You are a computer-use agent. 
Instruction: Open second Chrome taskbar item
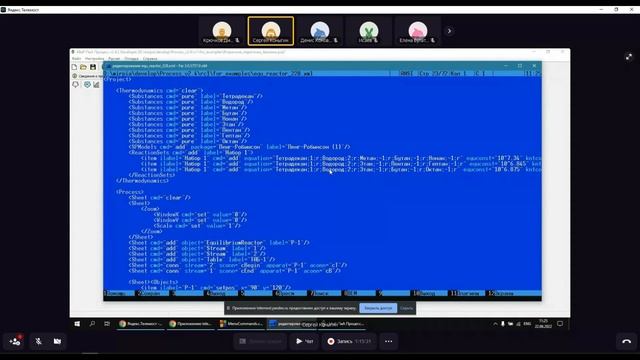coord(191,324)
